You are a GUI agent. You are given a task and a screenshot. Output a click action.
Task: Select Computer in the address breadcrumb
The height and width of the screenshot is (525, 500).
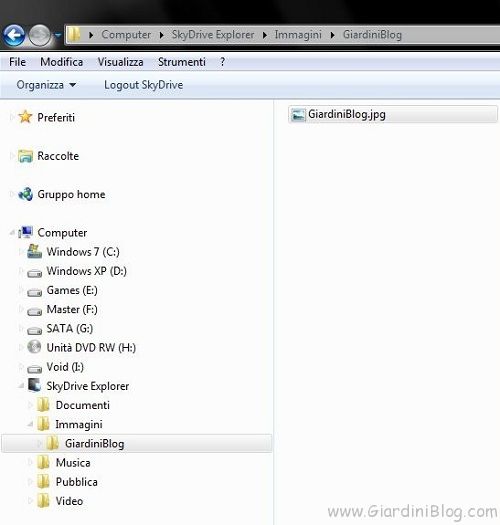126,34
